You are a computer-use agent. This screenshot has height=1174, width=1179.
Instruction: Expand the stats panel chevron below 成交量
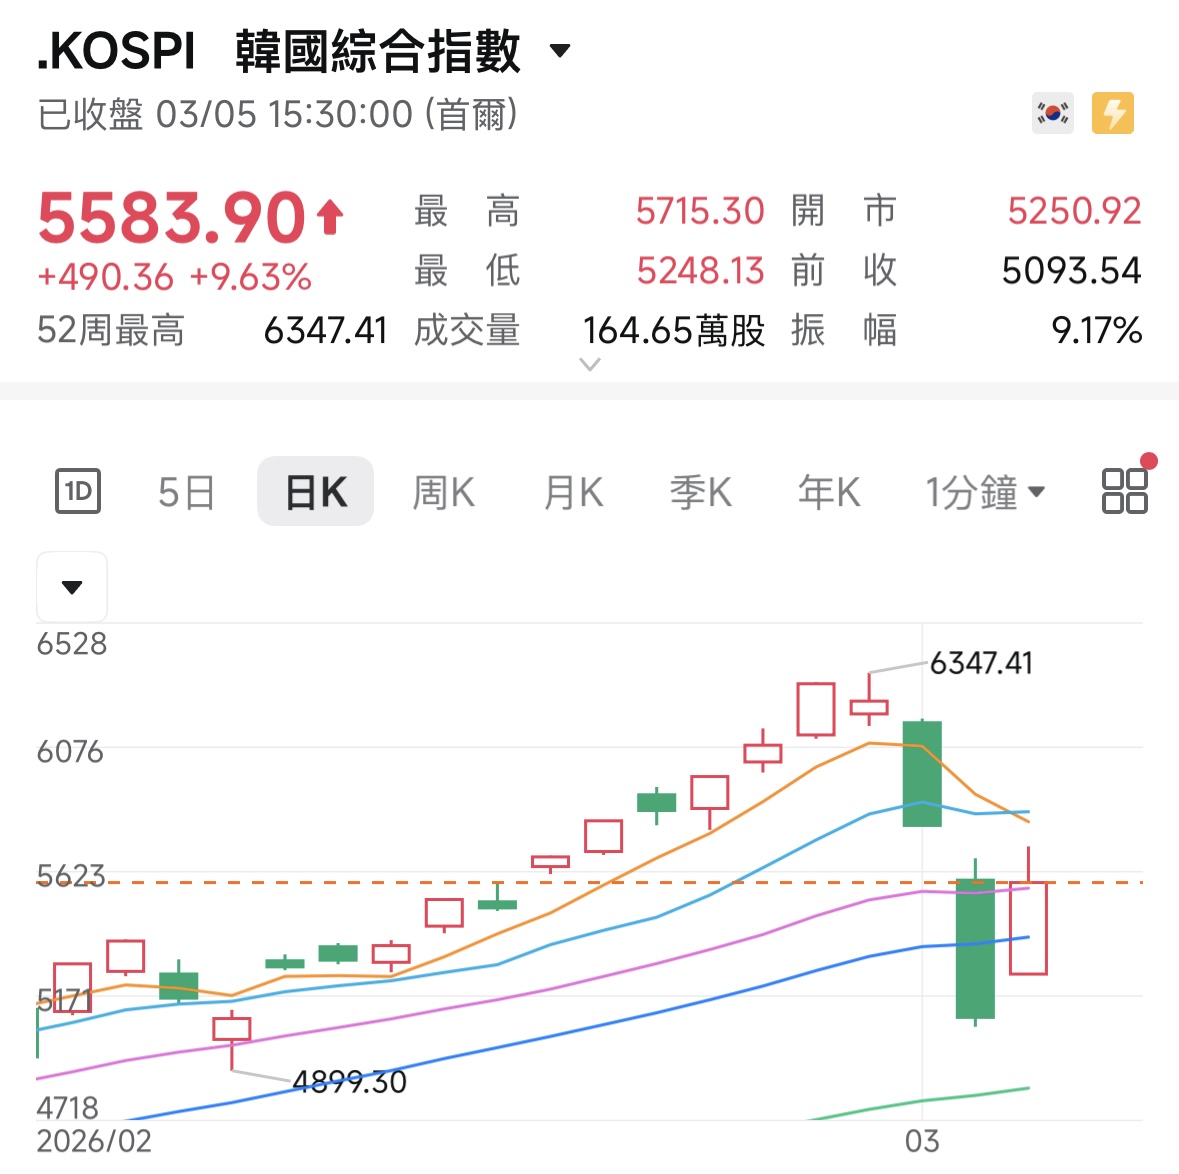tap(590, 365)
